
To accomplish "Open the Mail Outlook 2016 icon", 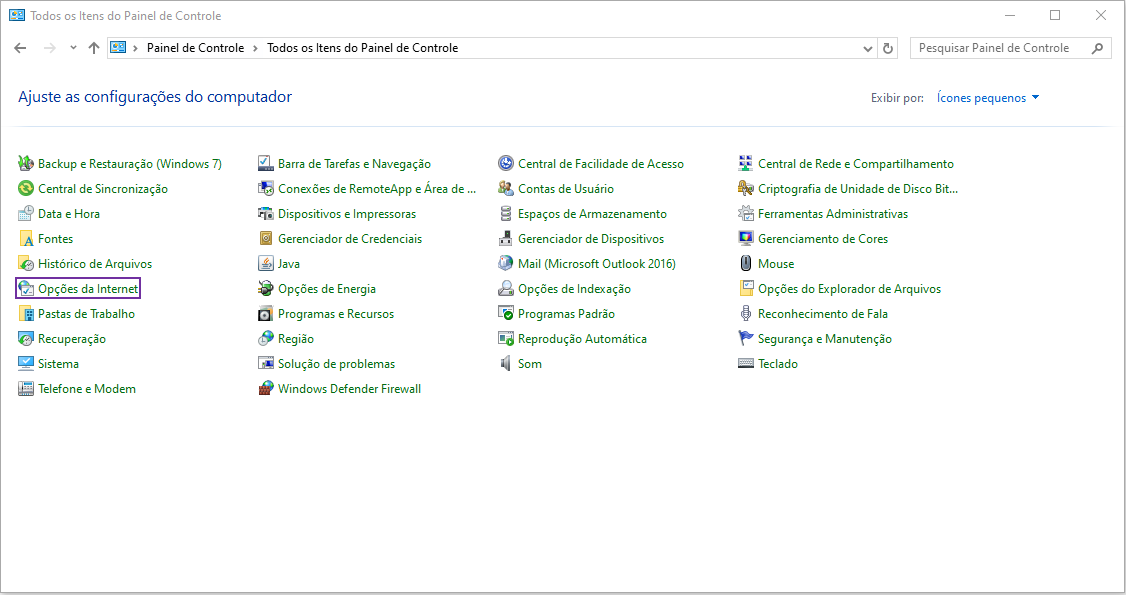I will pos(506,264).
